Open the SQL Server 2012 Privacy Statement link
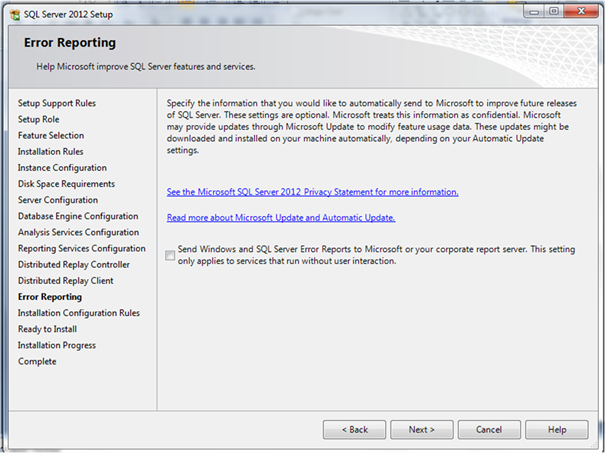The image size is (605, 453). (x=313, y=192)
